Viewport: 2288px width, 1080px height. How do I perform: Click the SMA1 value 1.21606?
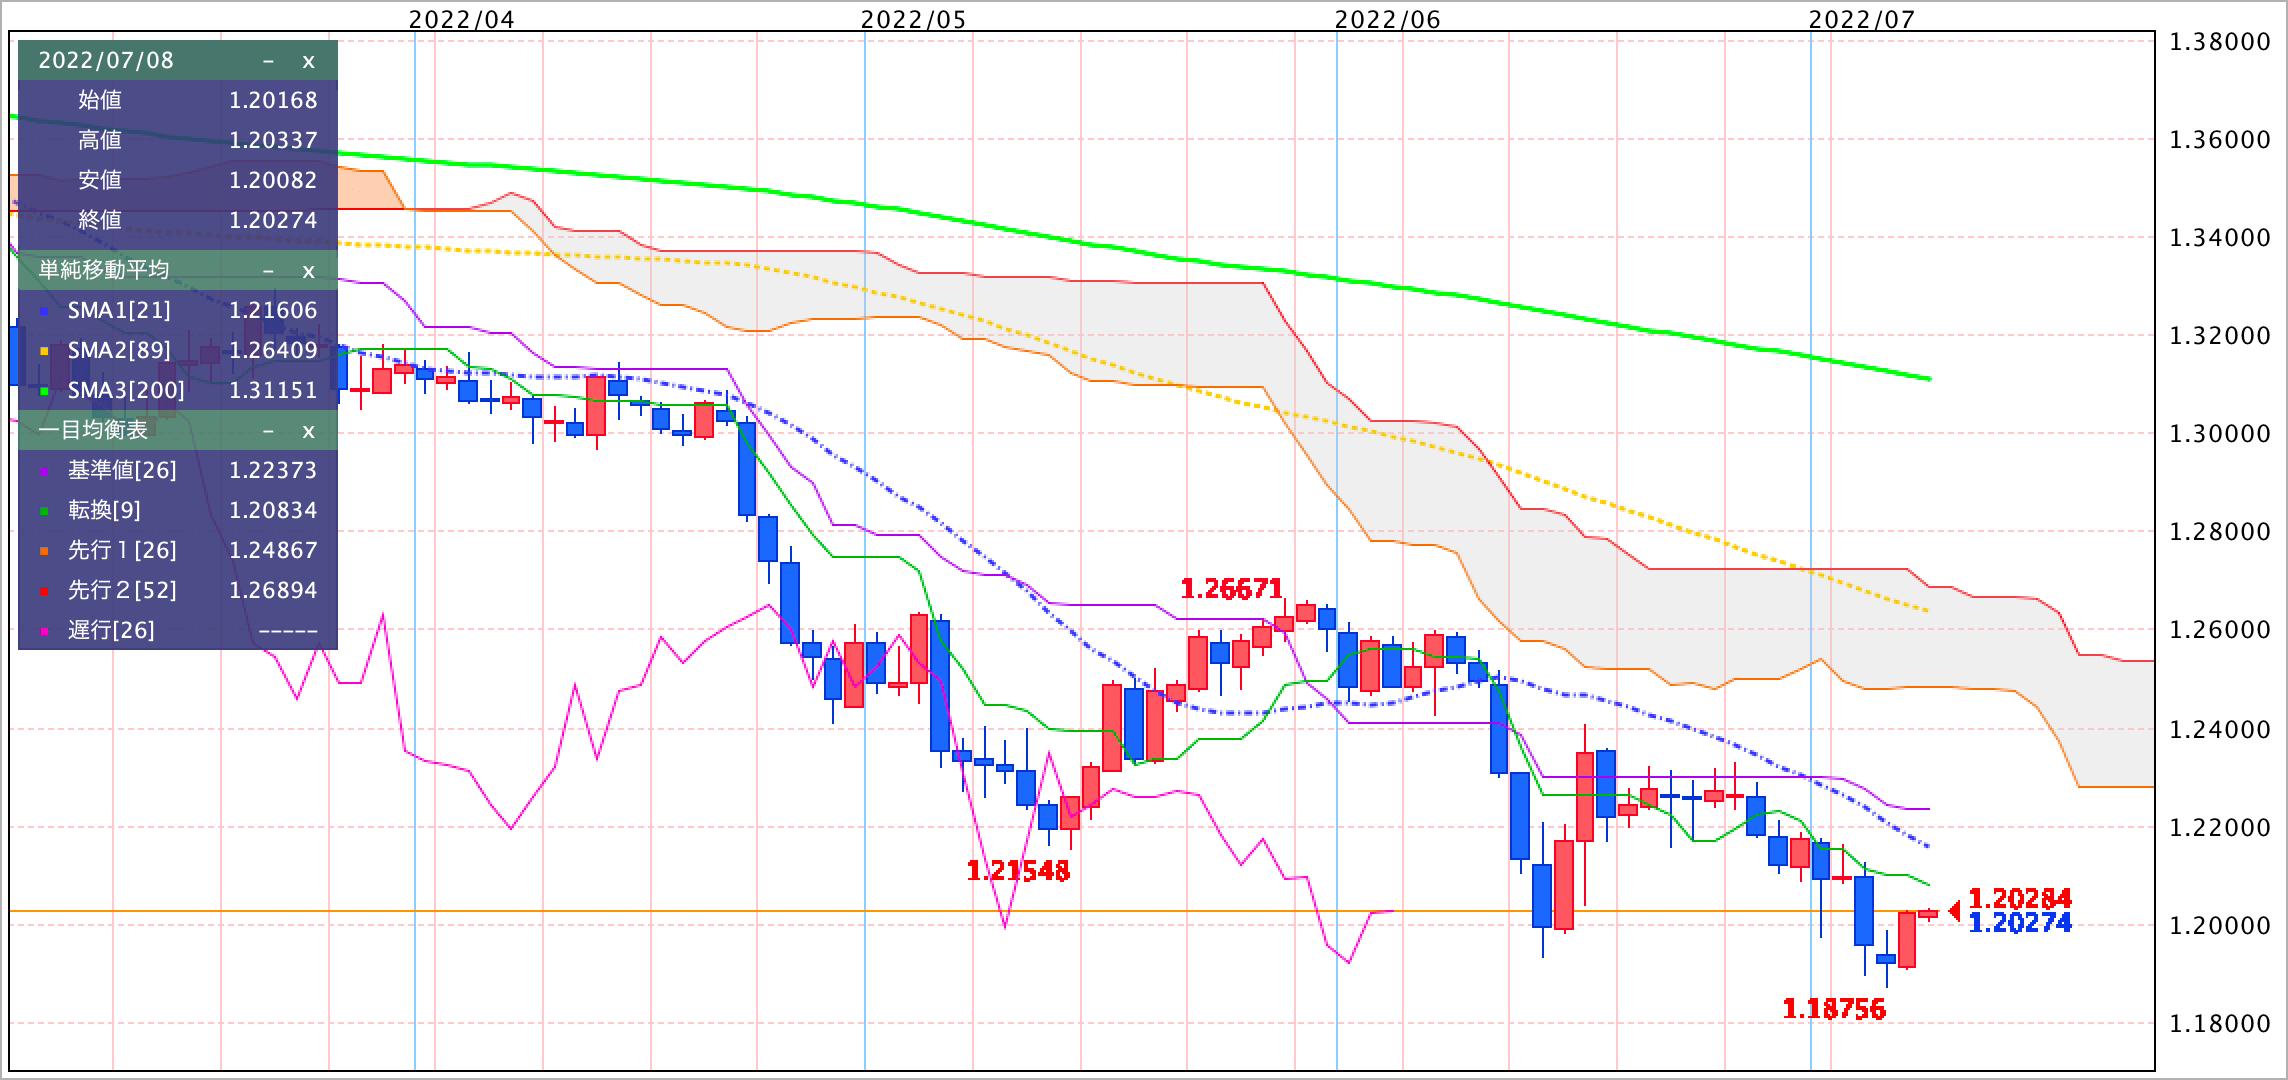click(x=273, y=310)
